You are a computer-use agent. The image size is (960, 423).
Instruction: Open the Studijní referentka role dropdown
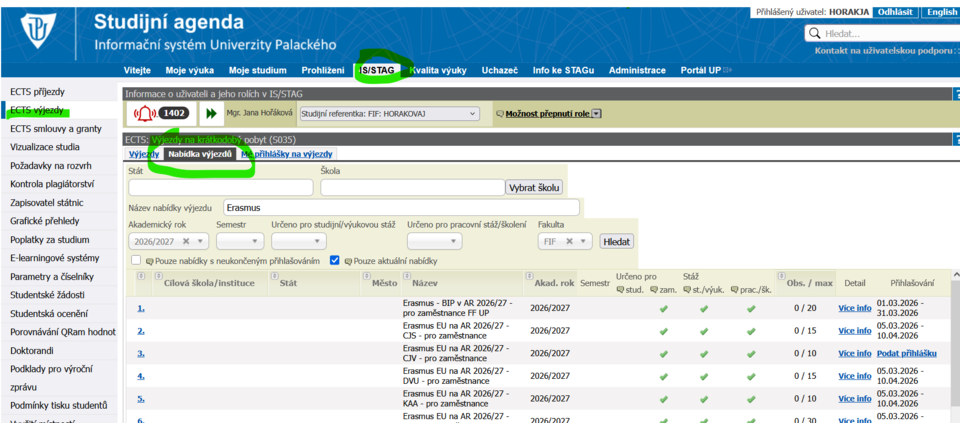tap(388, 114)
